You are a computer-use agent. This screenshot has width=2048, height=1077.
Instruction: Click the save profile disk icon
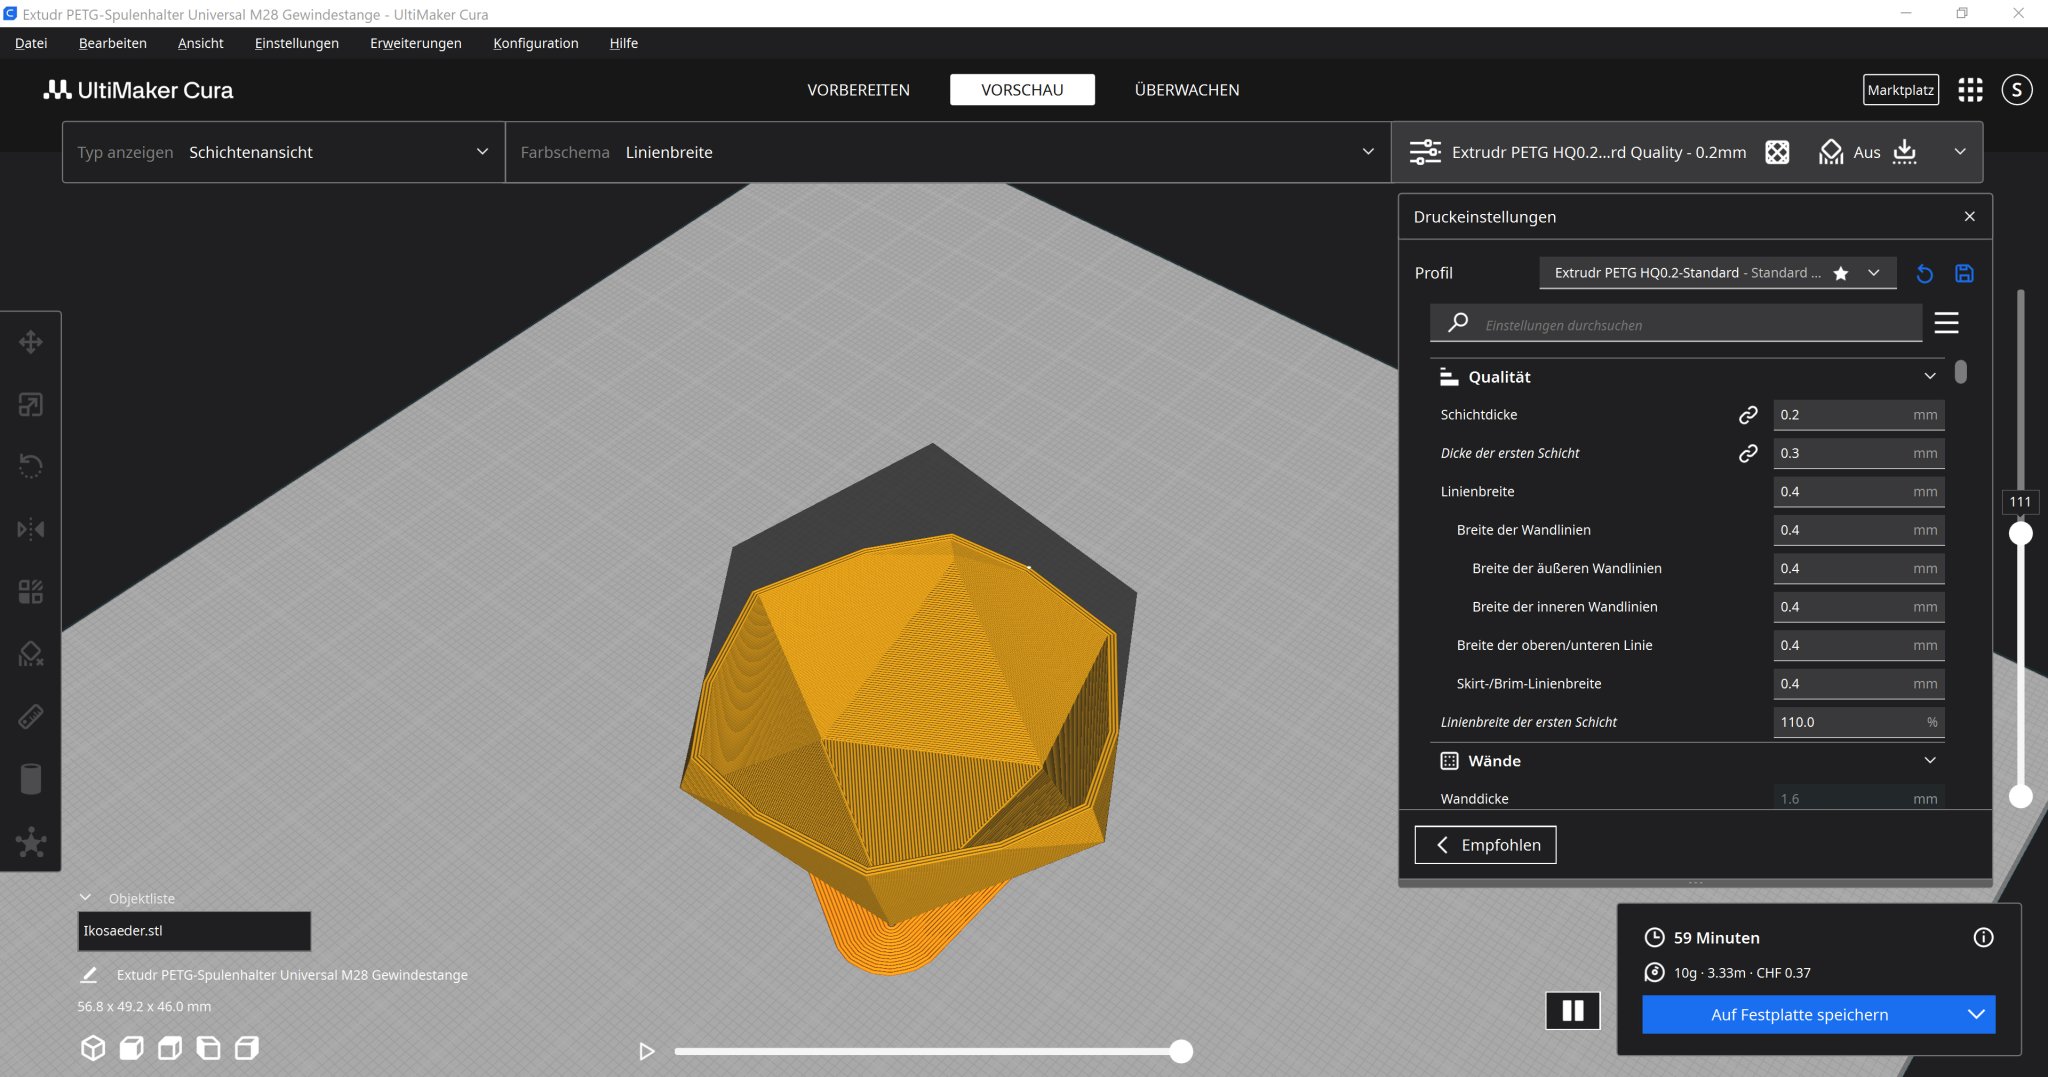(x=1964, y=273)
